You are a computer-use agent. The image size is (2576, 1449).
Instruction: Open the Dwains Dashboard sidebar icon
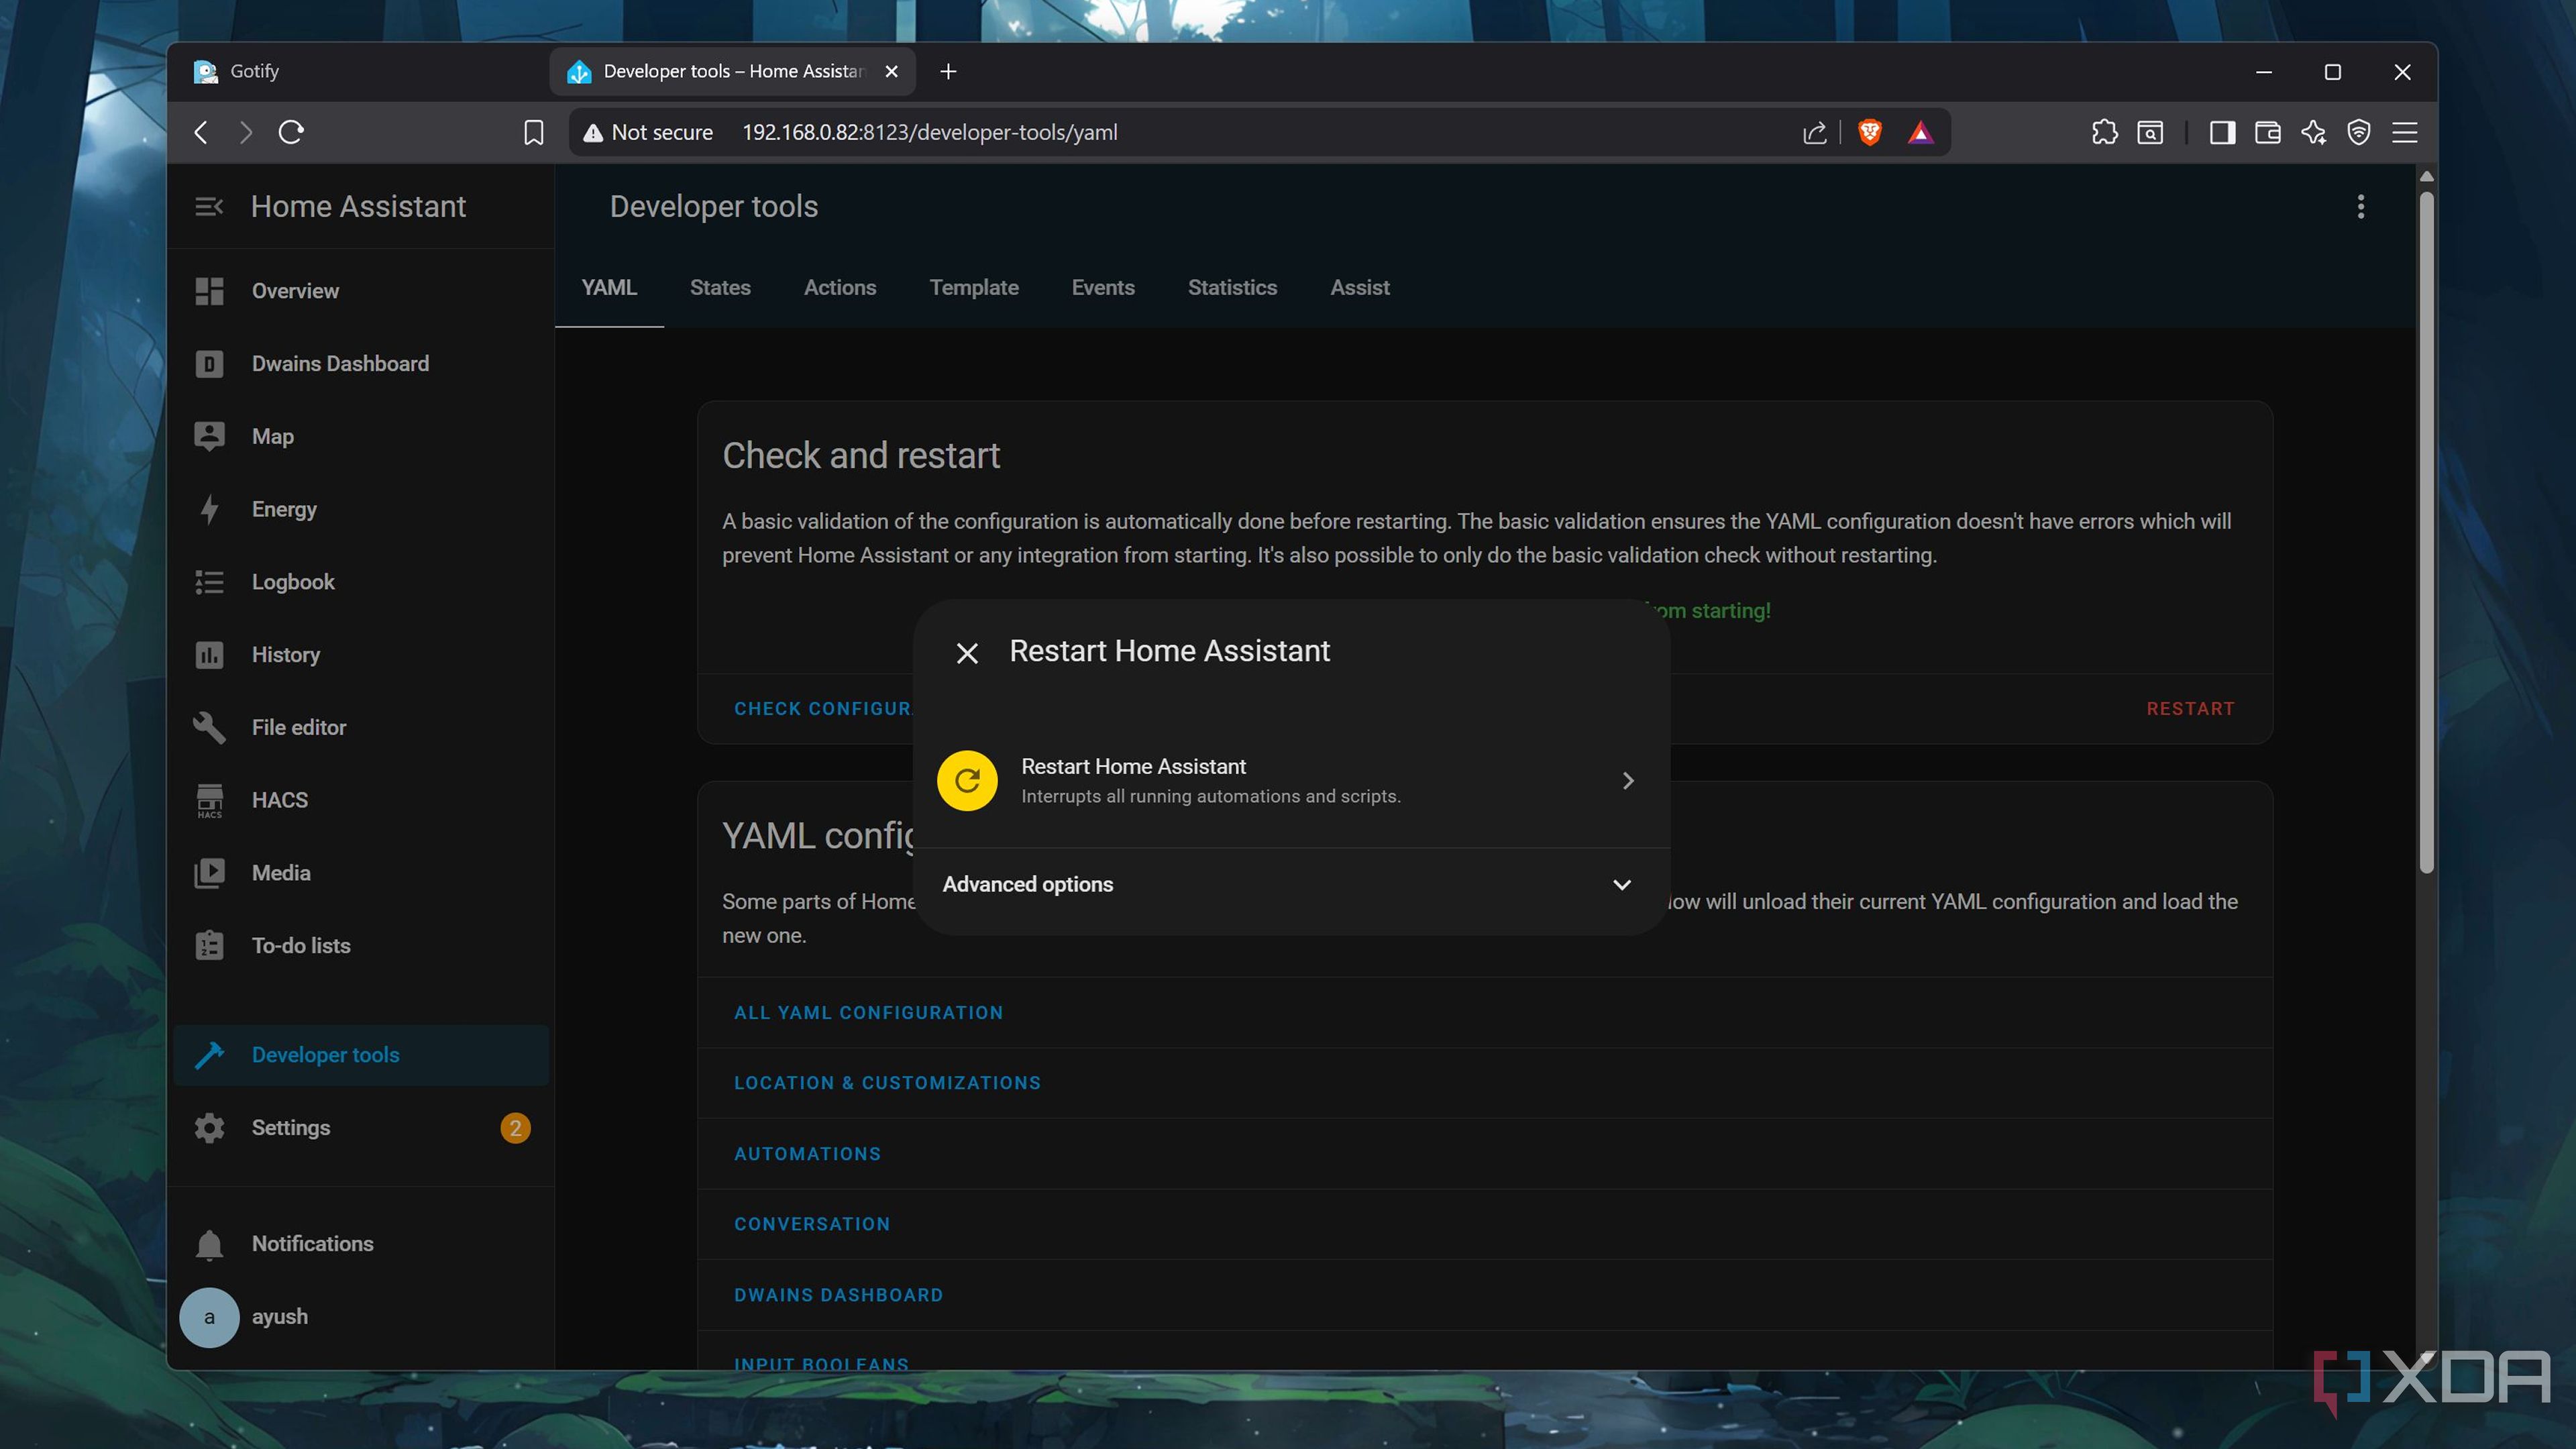click(209, 364)
